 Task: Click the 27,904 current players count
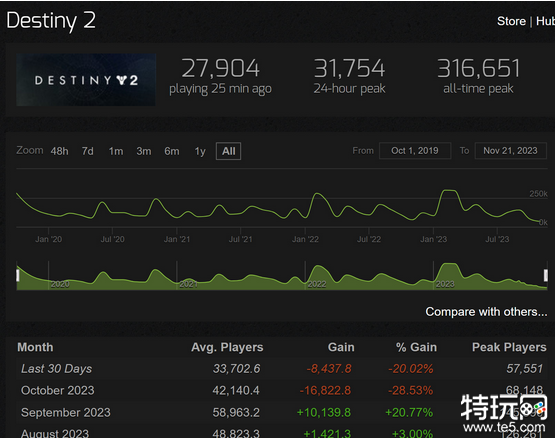pyautogui.click(x=221, y=68)
